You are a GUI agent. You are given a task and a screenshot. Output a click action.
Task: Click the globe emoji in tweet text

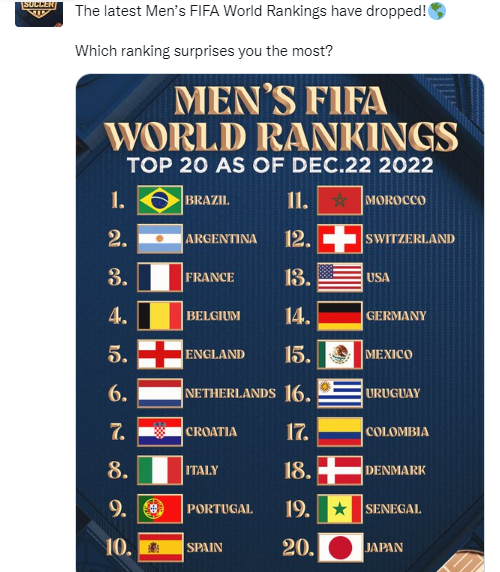pyautogui.click(x=437, y=11)
